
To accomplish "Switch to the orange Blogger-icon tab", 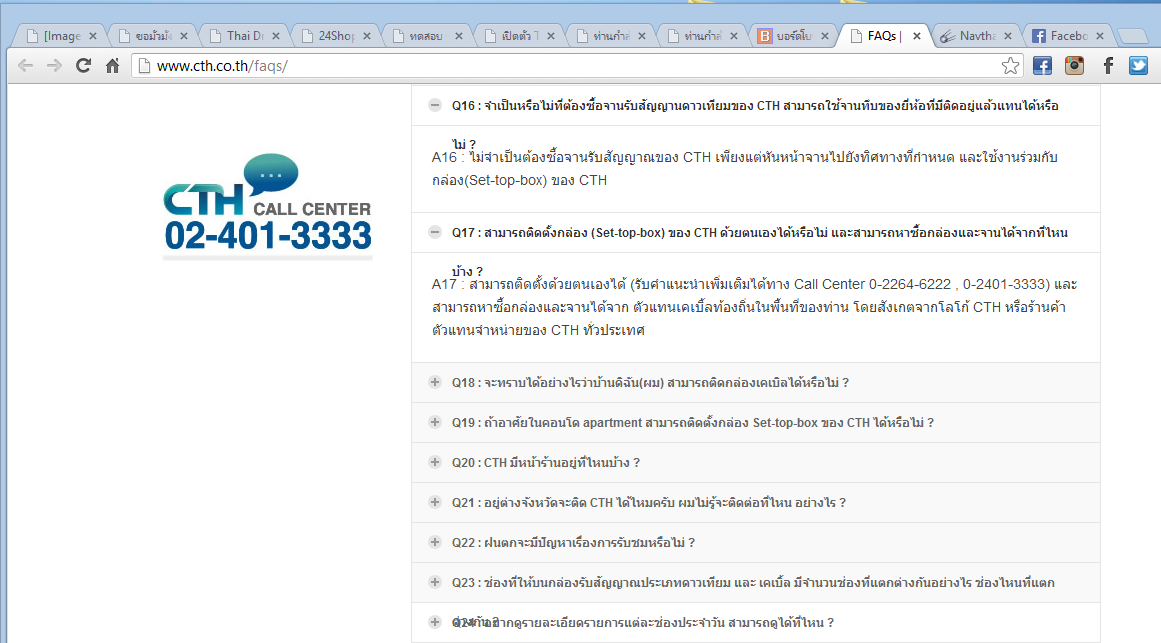I will (x=793, y=36).
